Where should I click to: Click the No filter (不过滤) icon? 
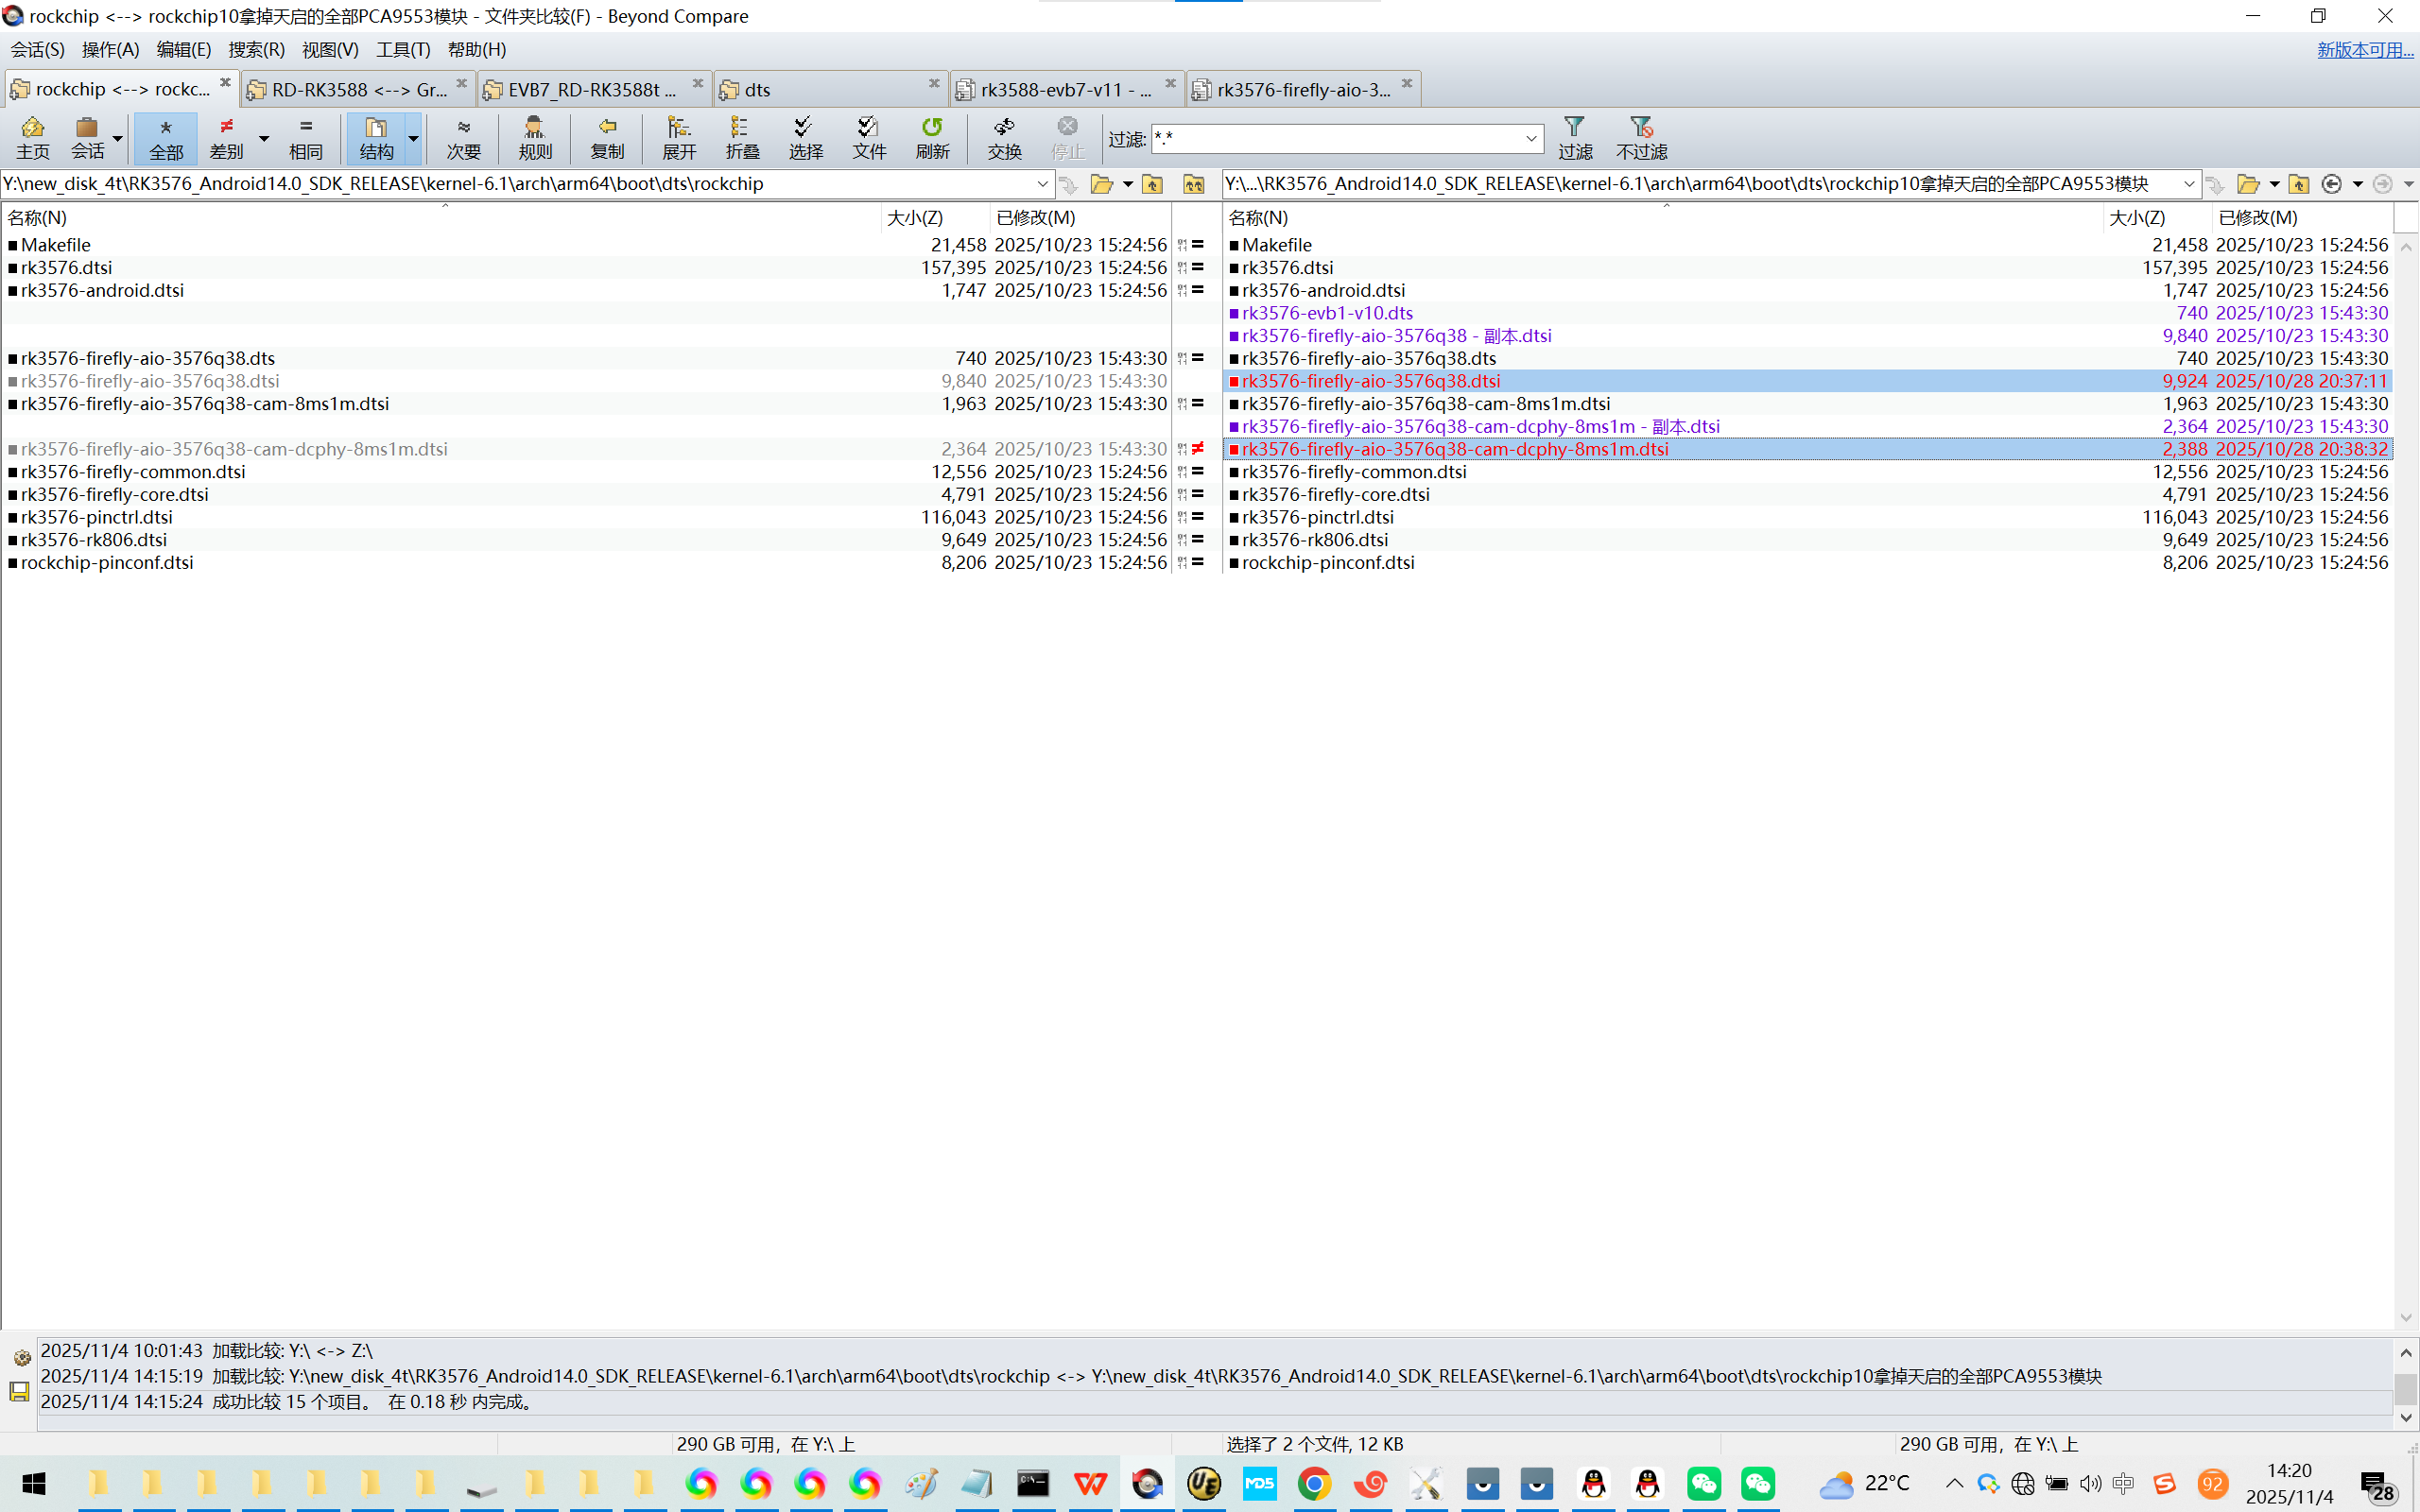pos(1641,137)
